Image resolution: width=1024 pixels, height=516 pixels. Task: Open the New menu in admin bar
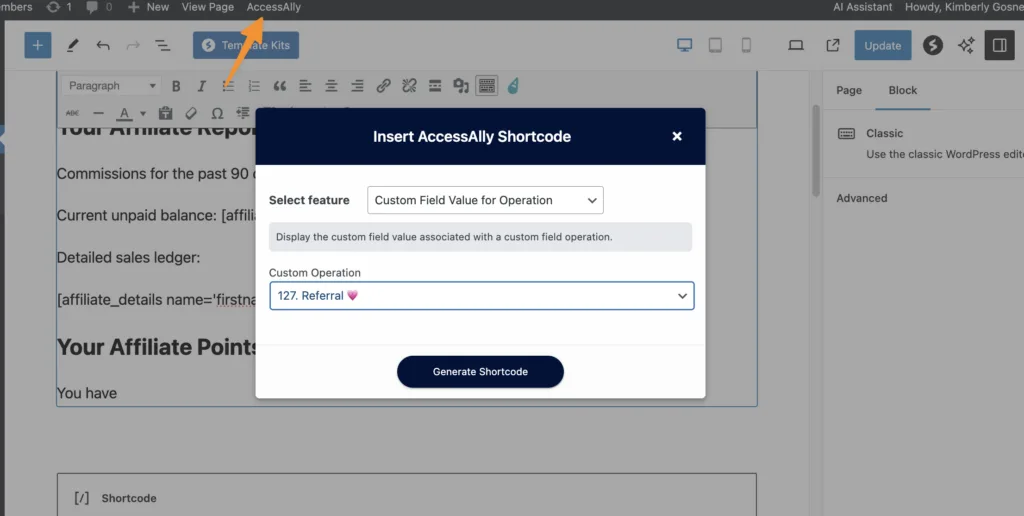[x=149, y=7]
